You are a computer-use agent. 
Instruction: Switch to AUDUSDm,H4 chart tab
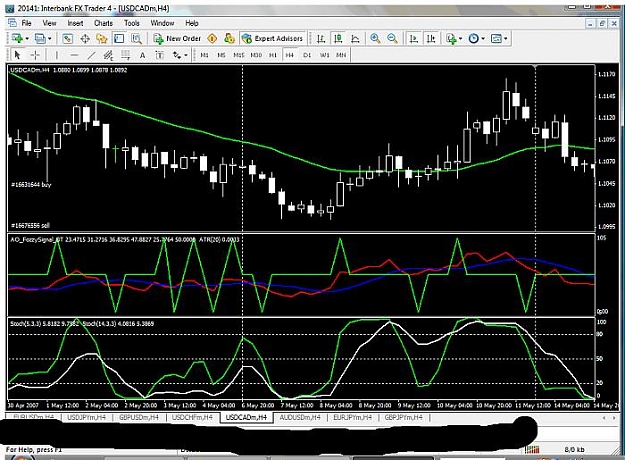click(x=300, y=417)
